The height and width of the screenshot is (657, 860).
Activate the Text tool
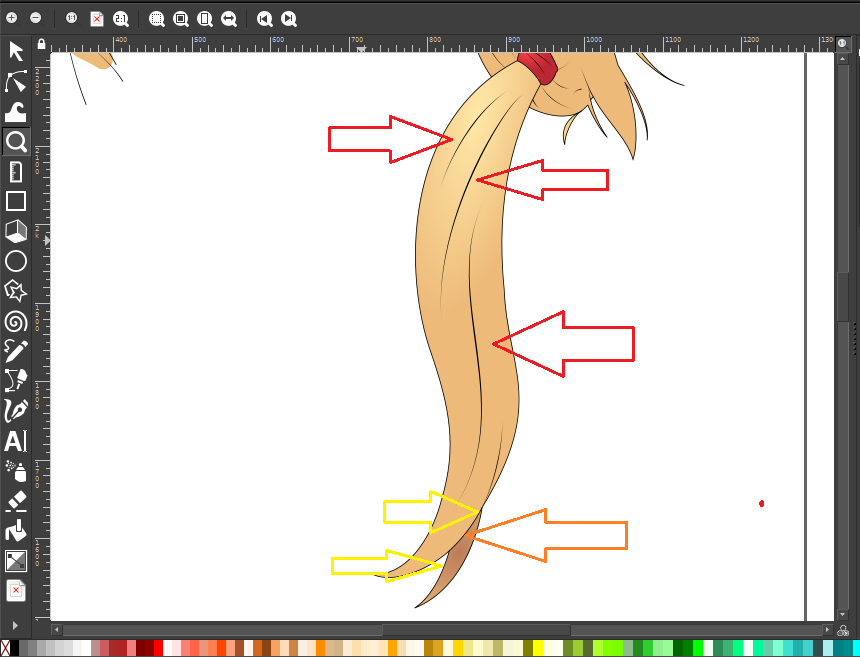coord(15,441)
